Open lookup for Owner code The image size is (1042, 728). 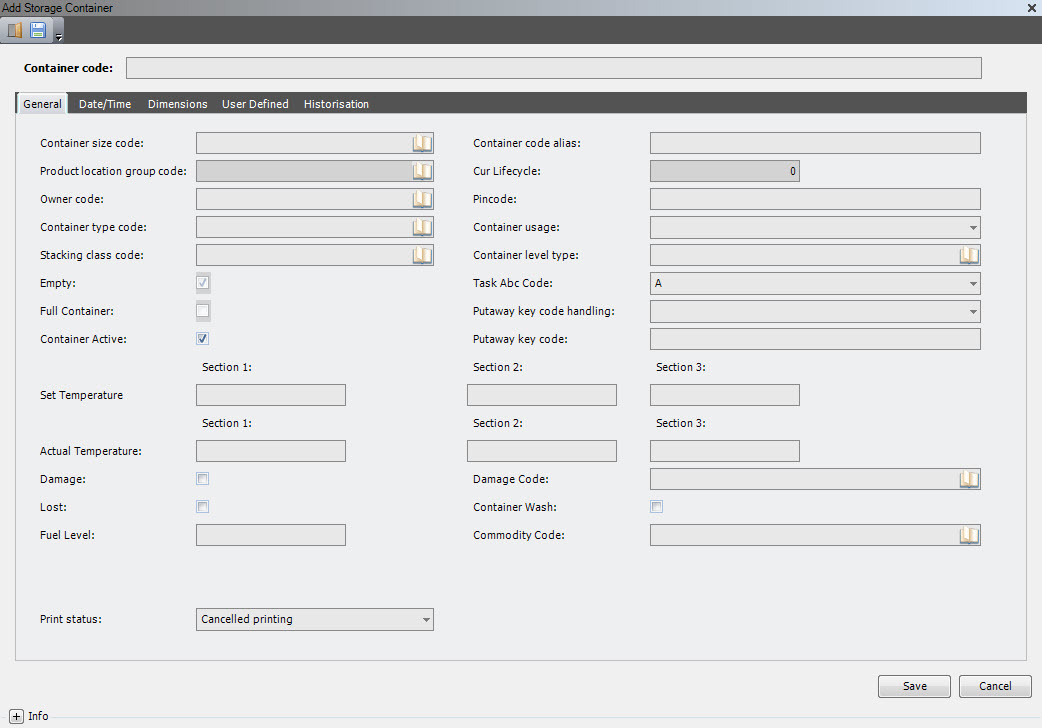coord(422,199)
